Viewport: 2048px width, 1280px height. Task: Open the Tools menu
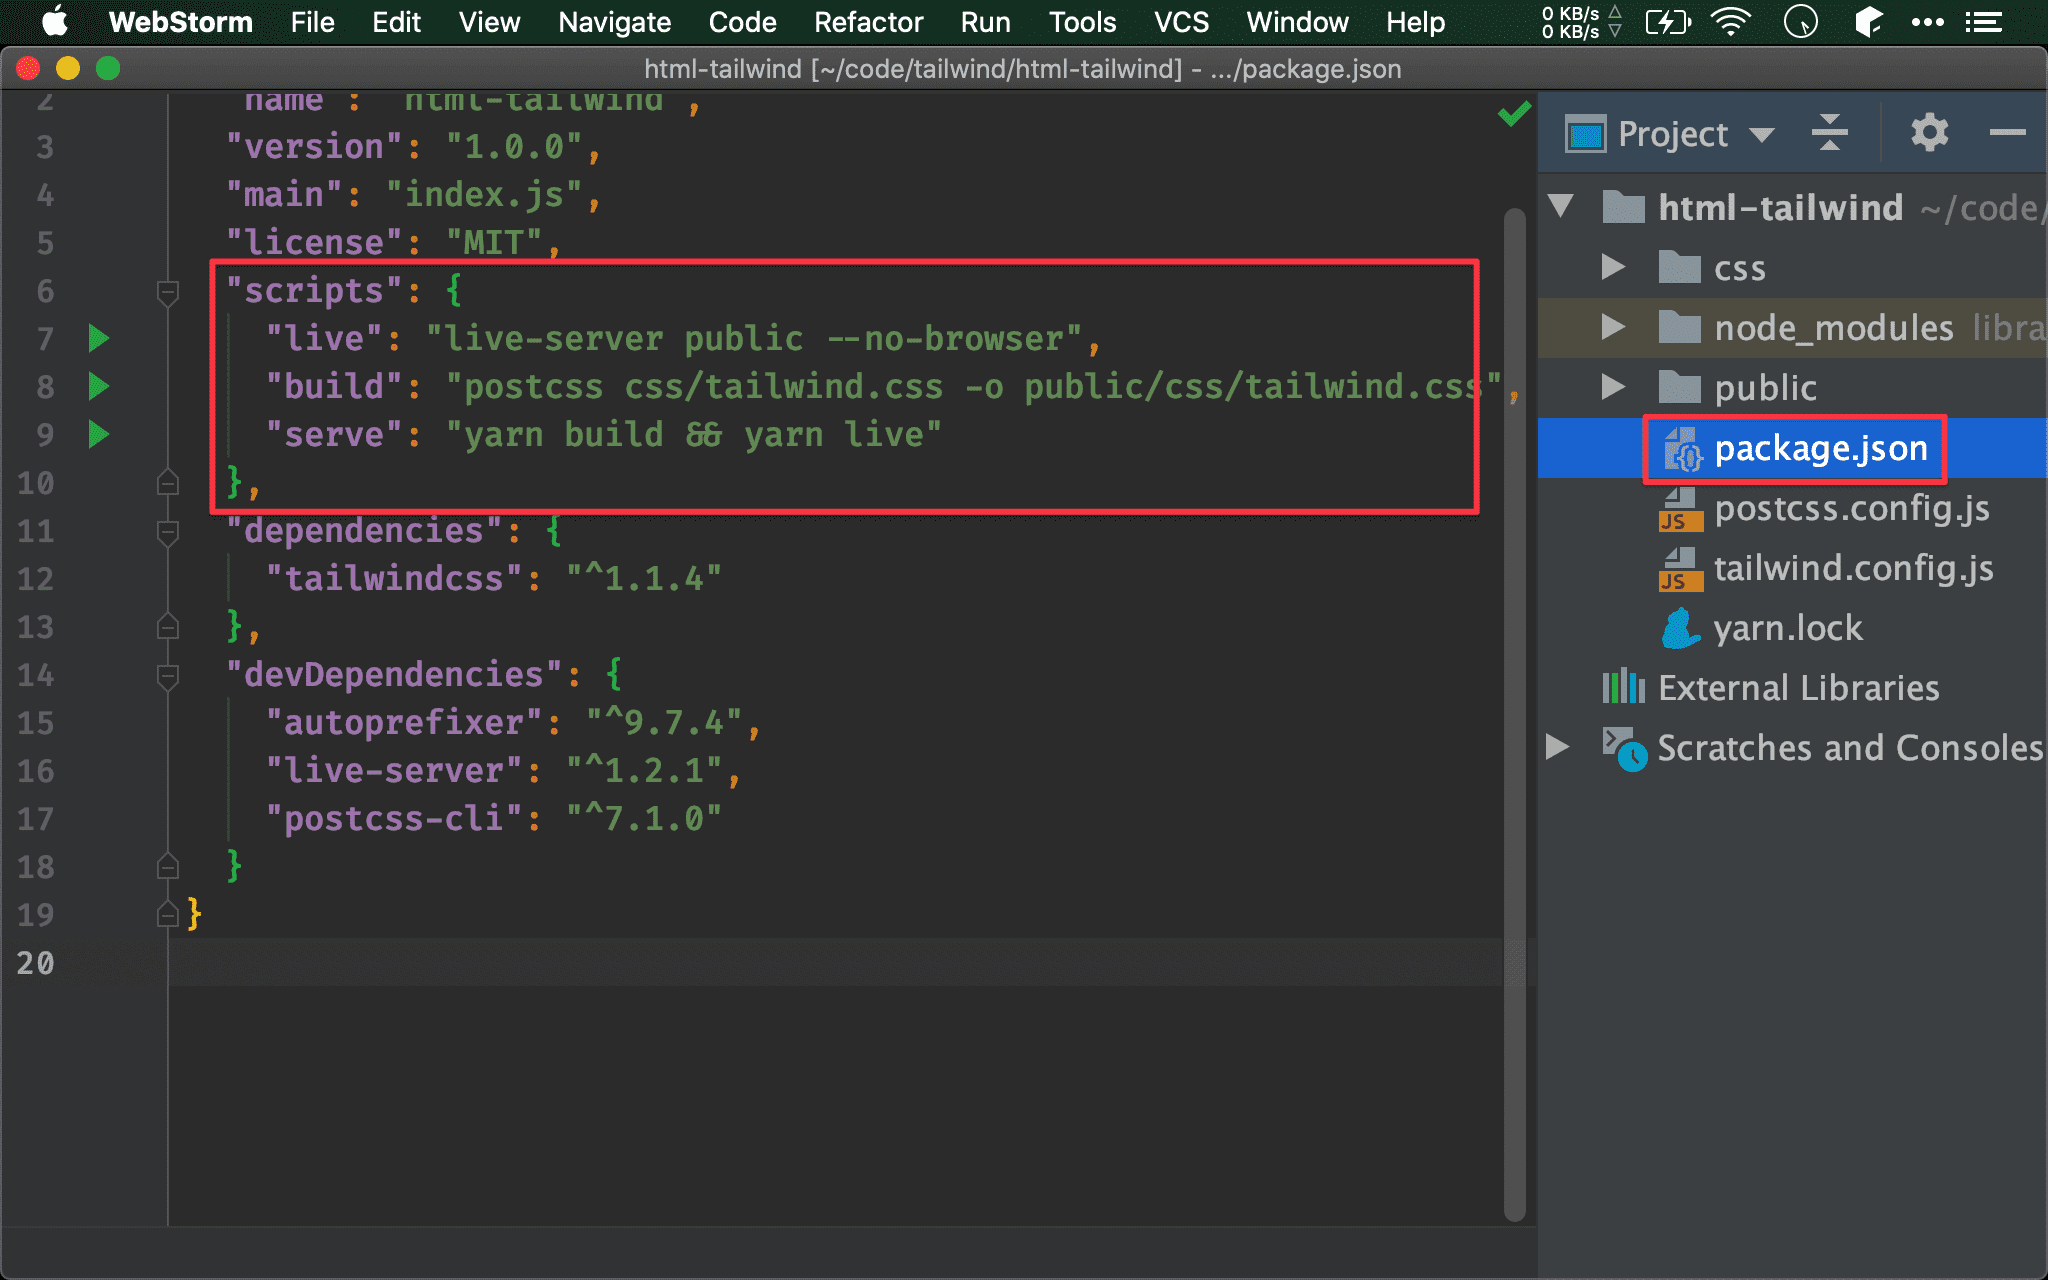1082,22
